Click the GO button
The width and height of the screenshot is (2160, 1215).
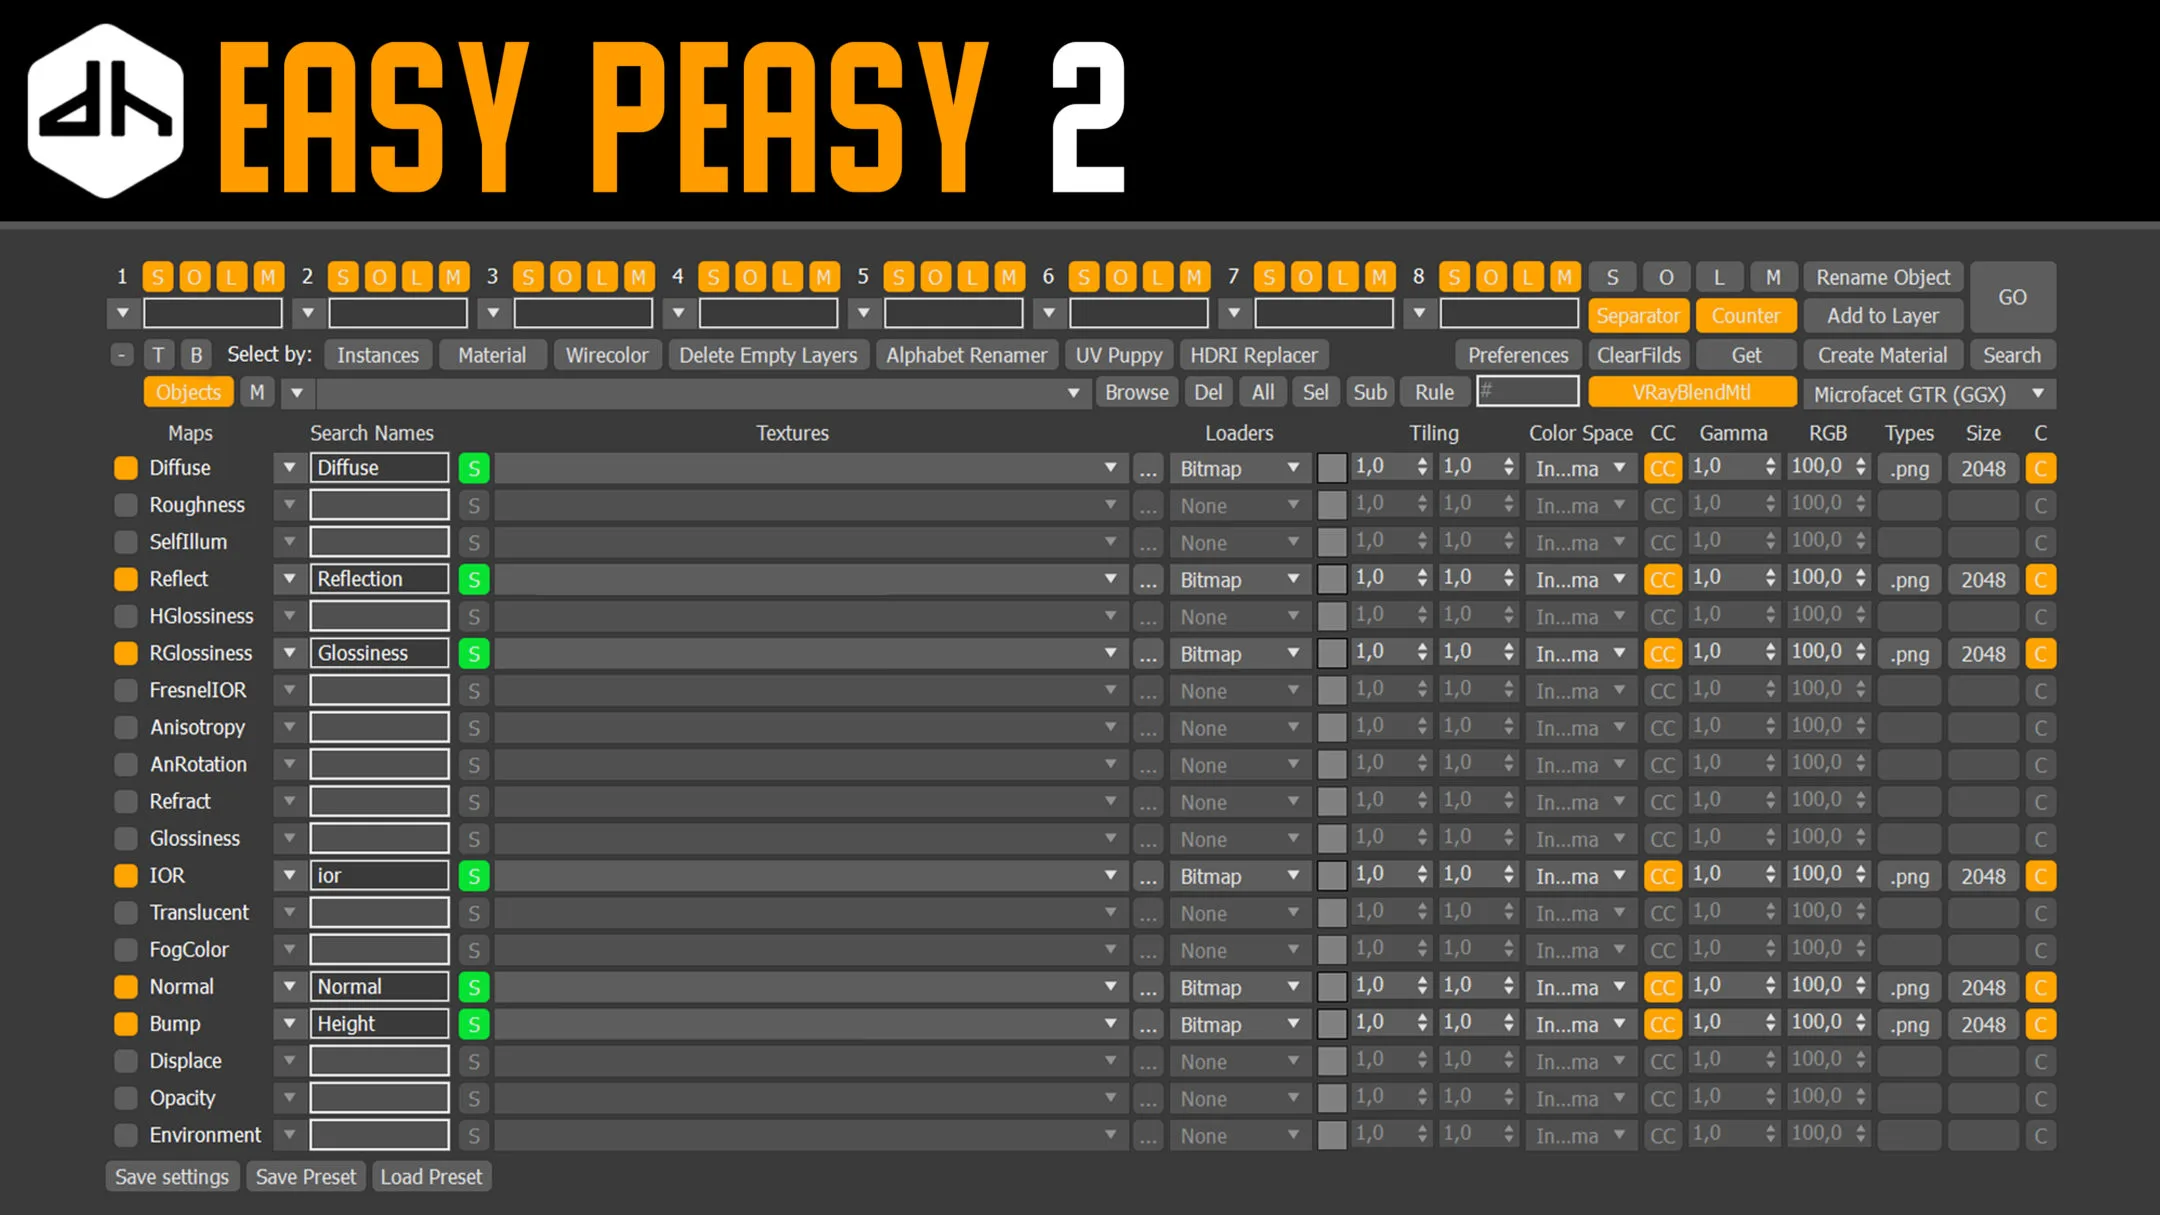pos(2012,297)
